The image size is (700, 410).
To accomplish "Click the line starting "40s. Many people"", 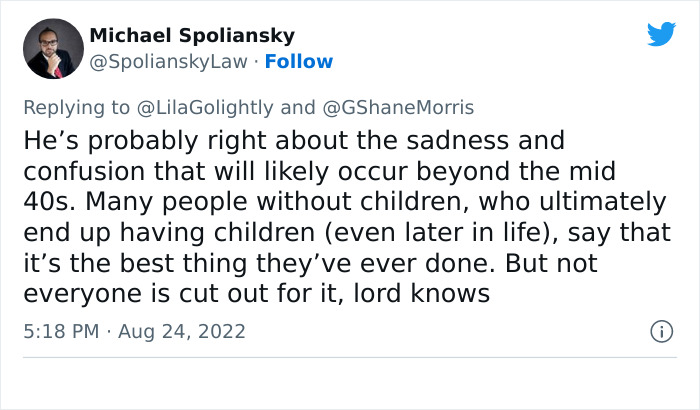I will pyautogui.click(x=344, y=202).
